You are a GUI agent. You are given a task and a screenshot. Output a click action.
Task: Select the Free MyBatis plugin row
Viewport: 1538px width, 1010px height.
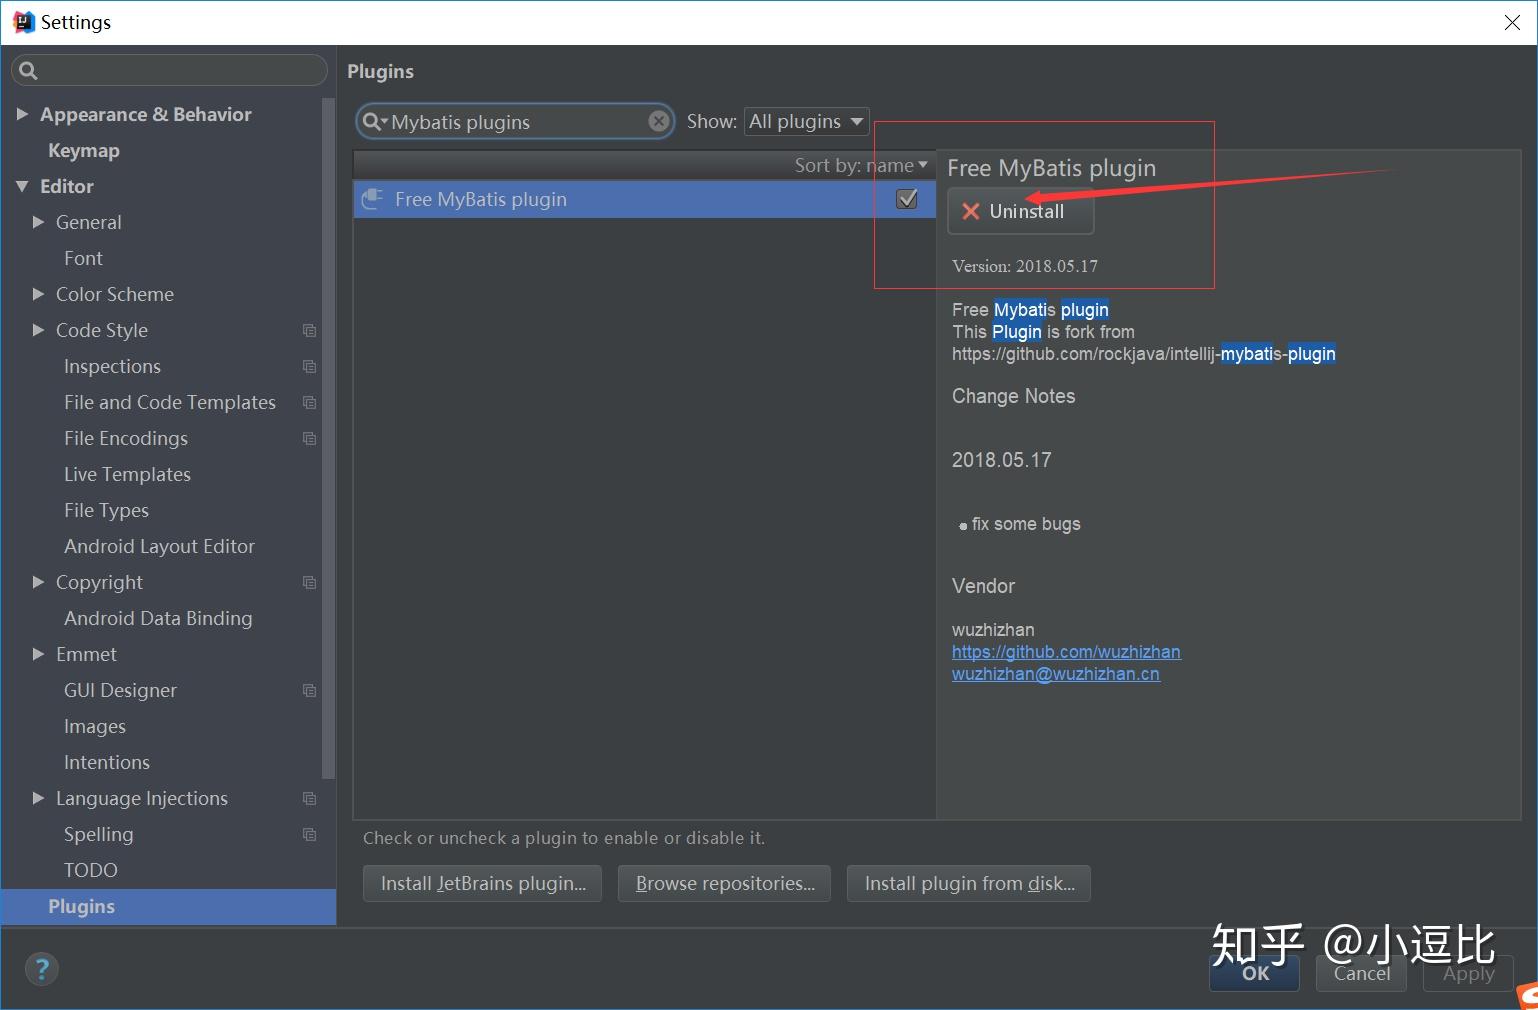click(644, 199)
